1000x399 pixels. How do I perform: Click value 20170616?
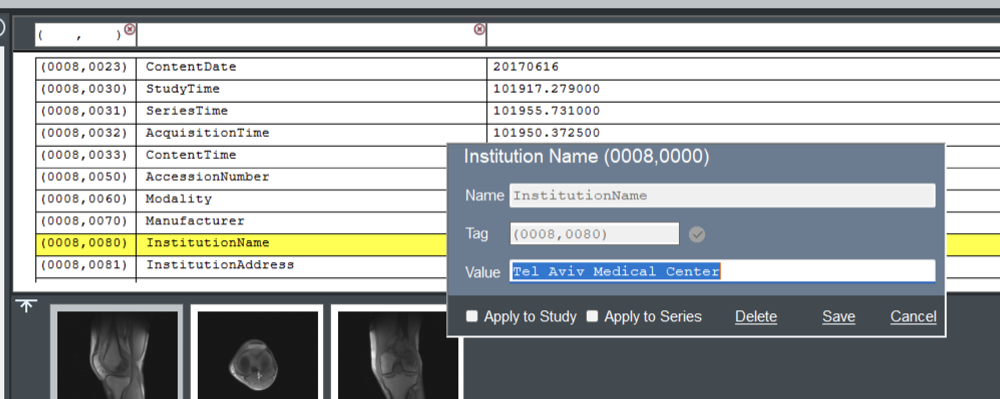coord(526,67)
